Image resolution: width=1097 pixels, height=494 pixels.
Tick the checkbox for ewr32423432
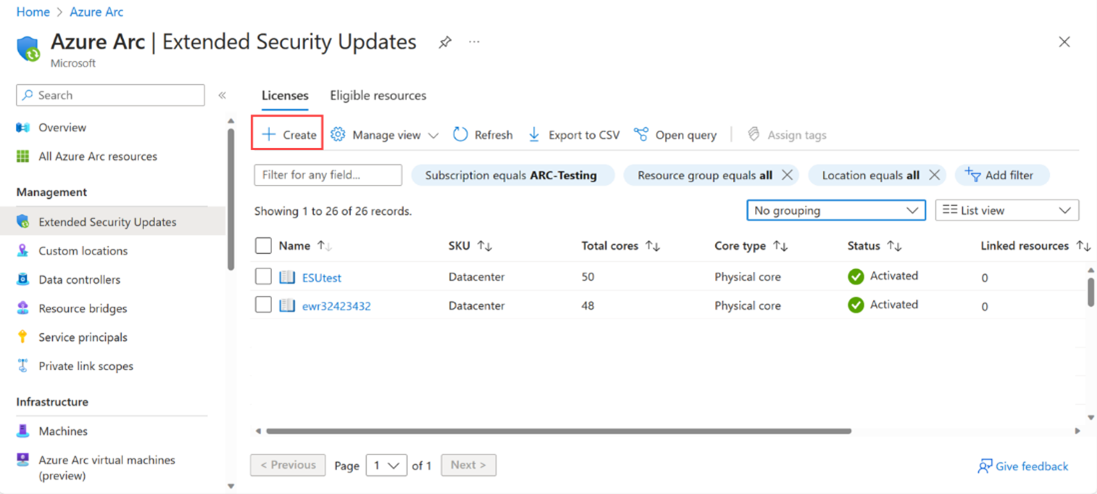pyautogui.click(x=263, y=305)
